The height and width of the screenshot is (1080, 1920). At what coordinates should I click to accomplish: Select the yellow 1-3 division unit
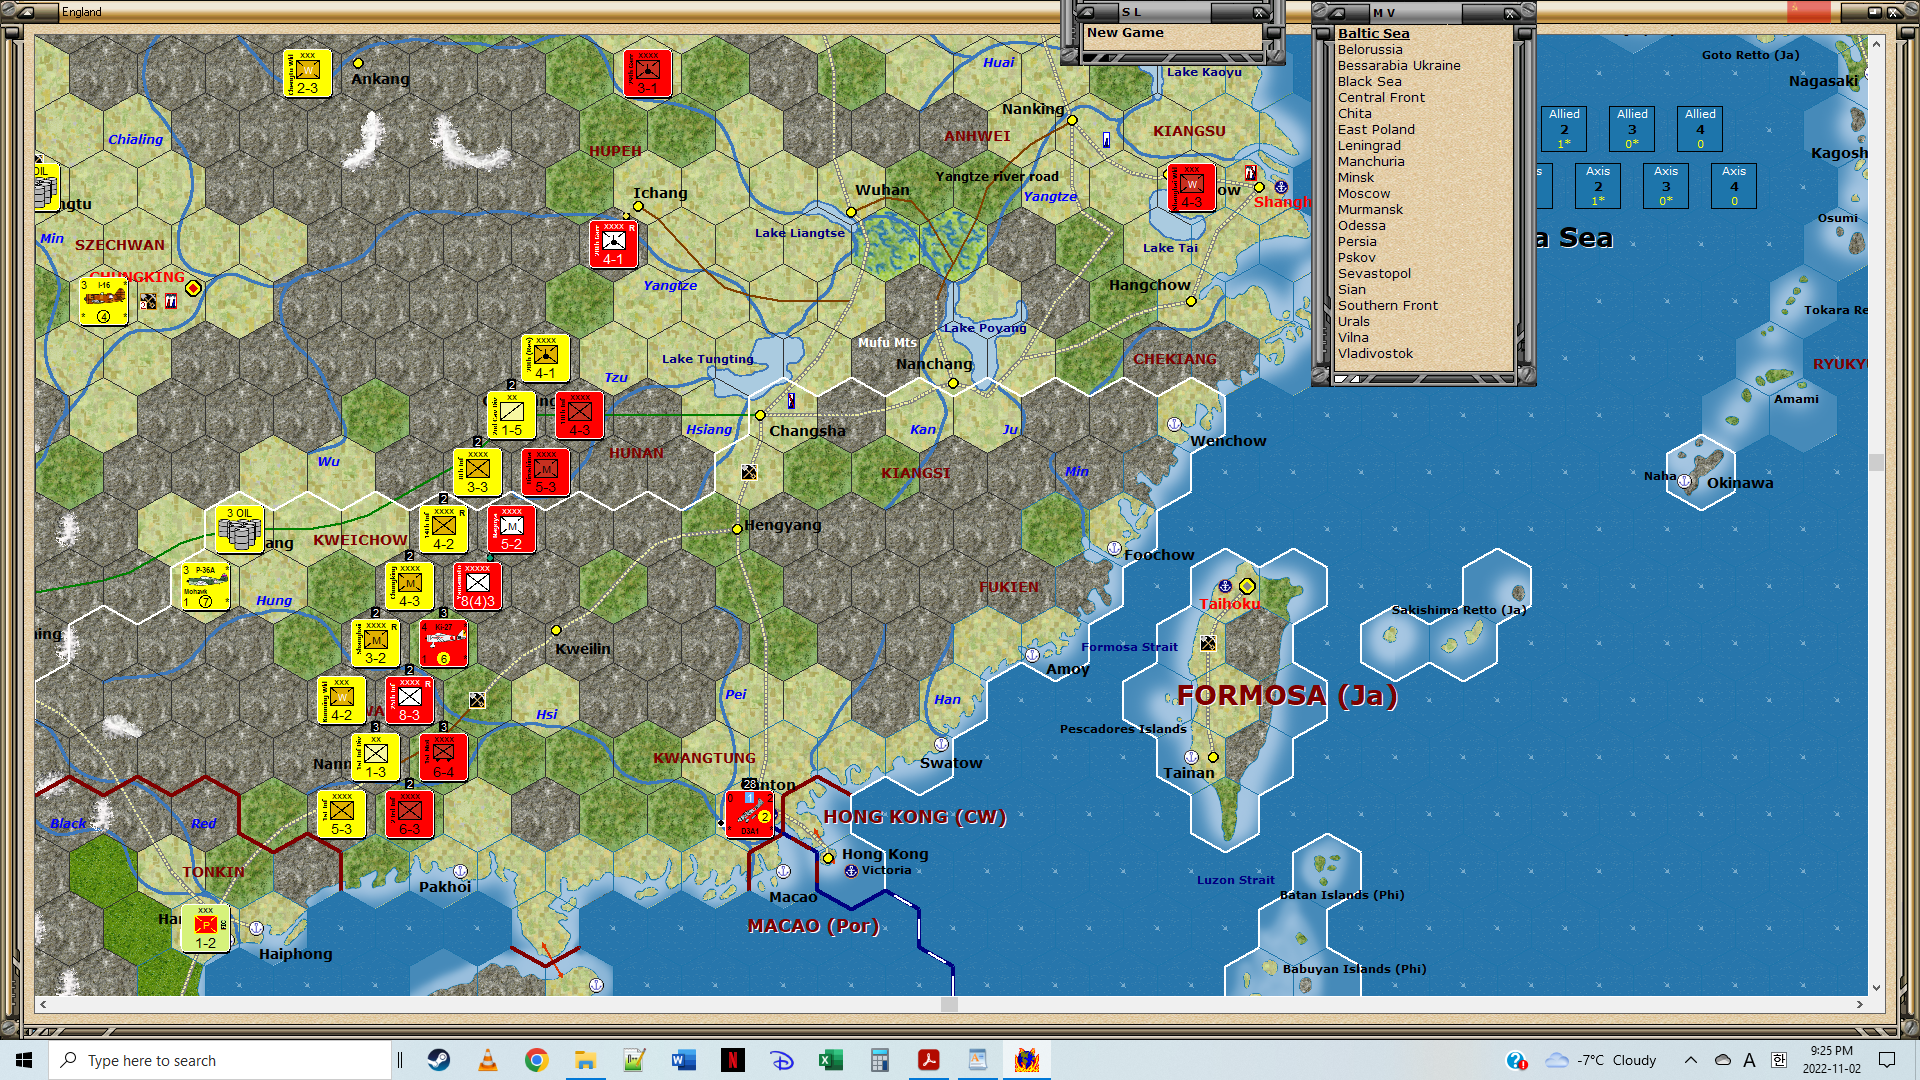click(375, 757)
